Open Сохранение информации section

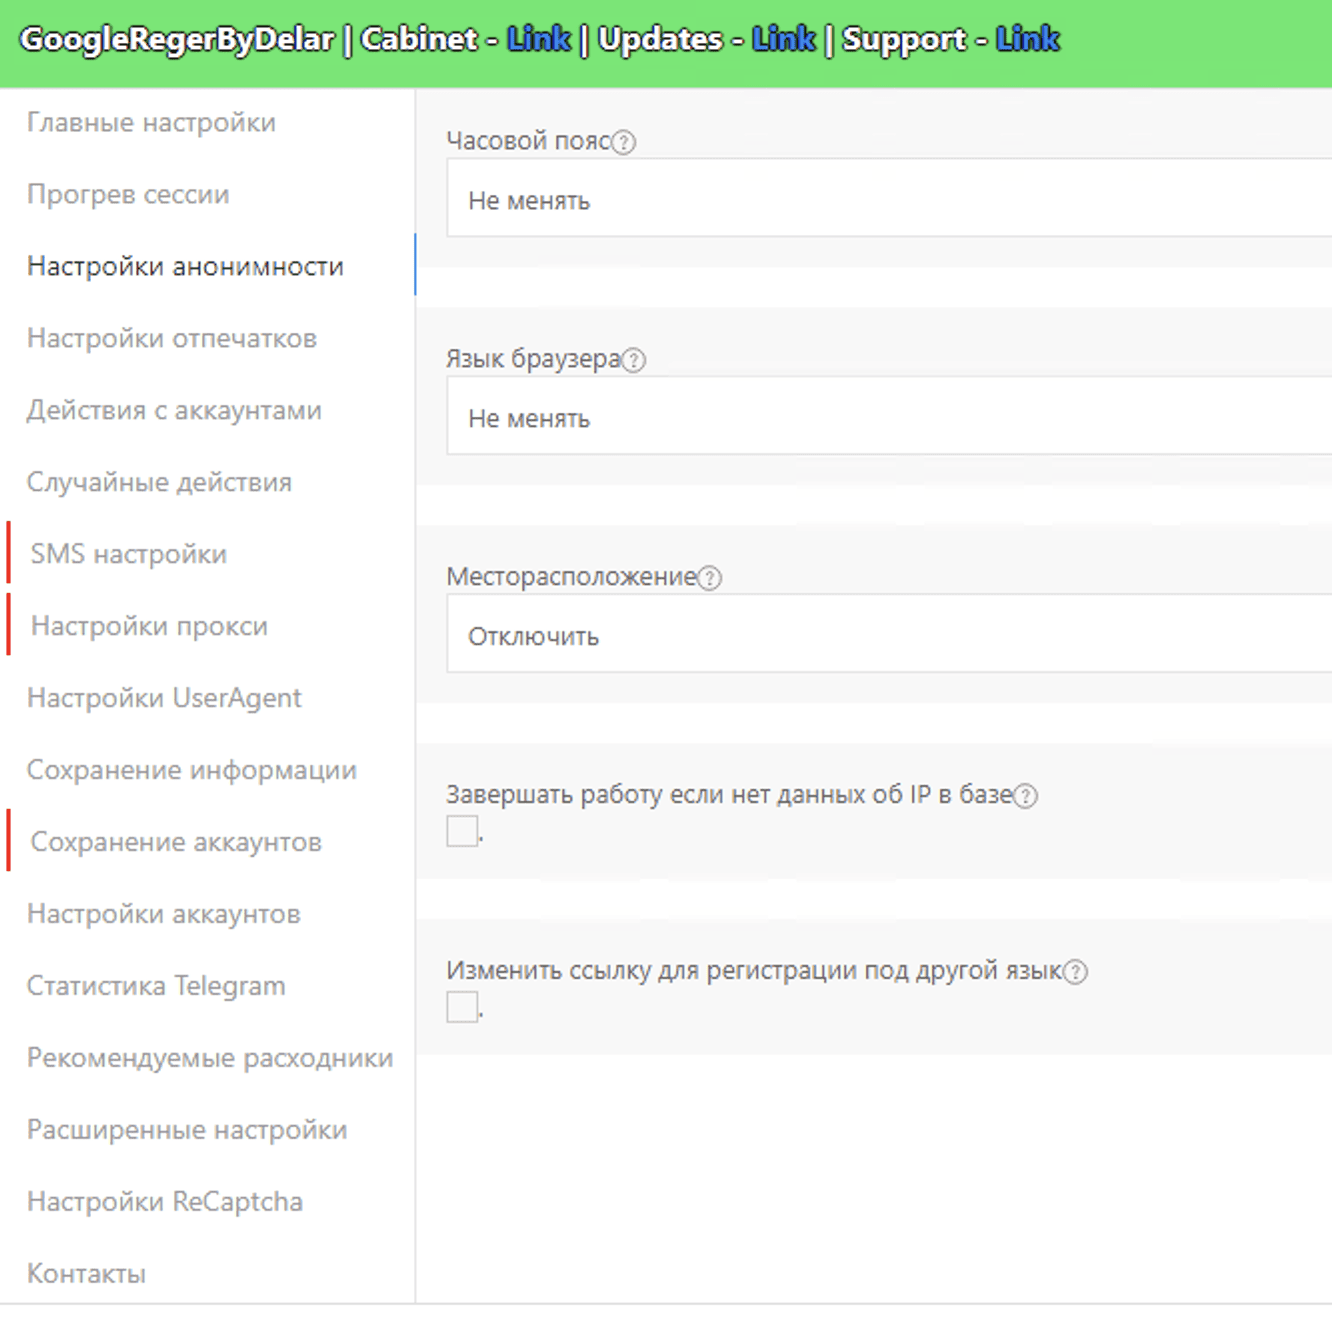click(x=192, y=770)
